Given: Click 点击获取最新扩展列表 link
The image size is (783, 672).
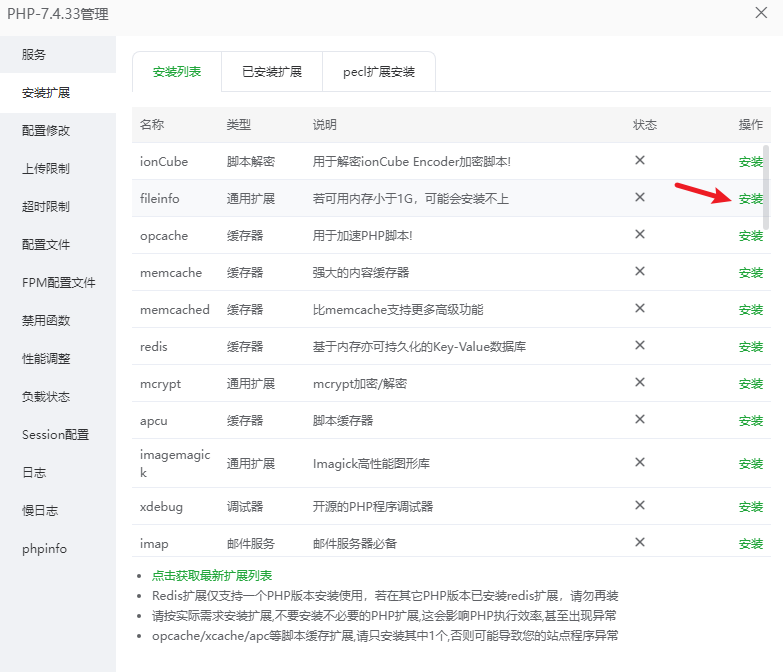Looking at the screenshot, I should 211,576.
